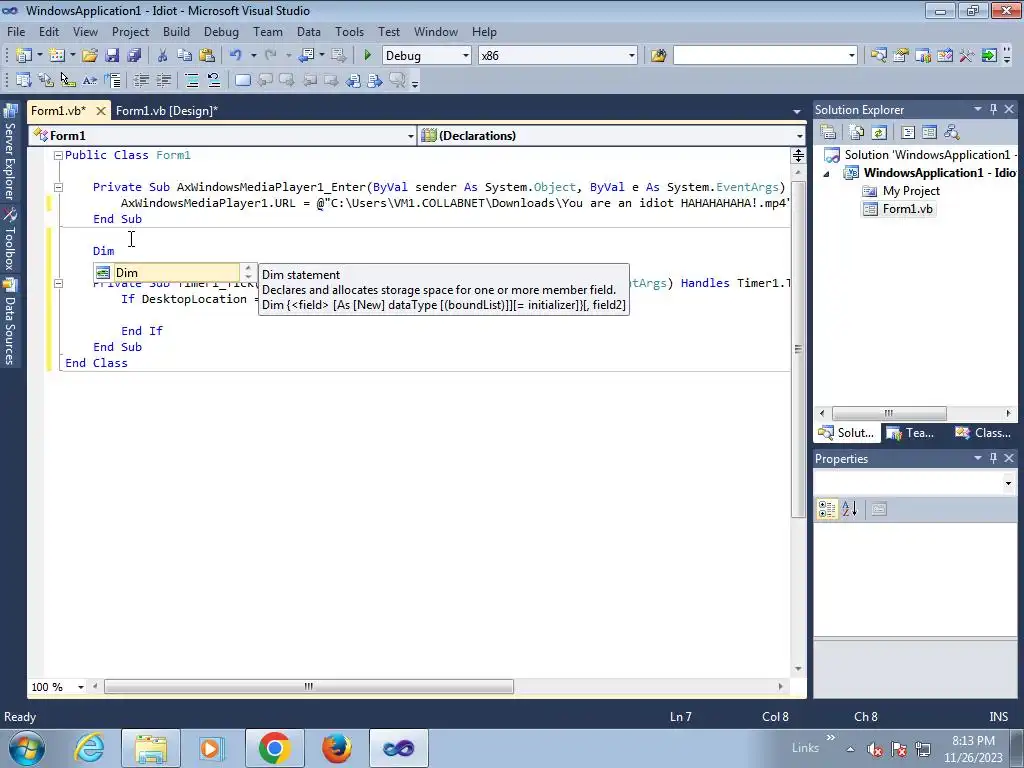Click the Increase Line Indent icon
The height and width of the screenshot is (768, 1024).
(x=163, y=80)
